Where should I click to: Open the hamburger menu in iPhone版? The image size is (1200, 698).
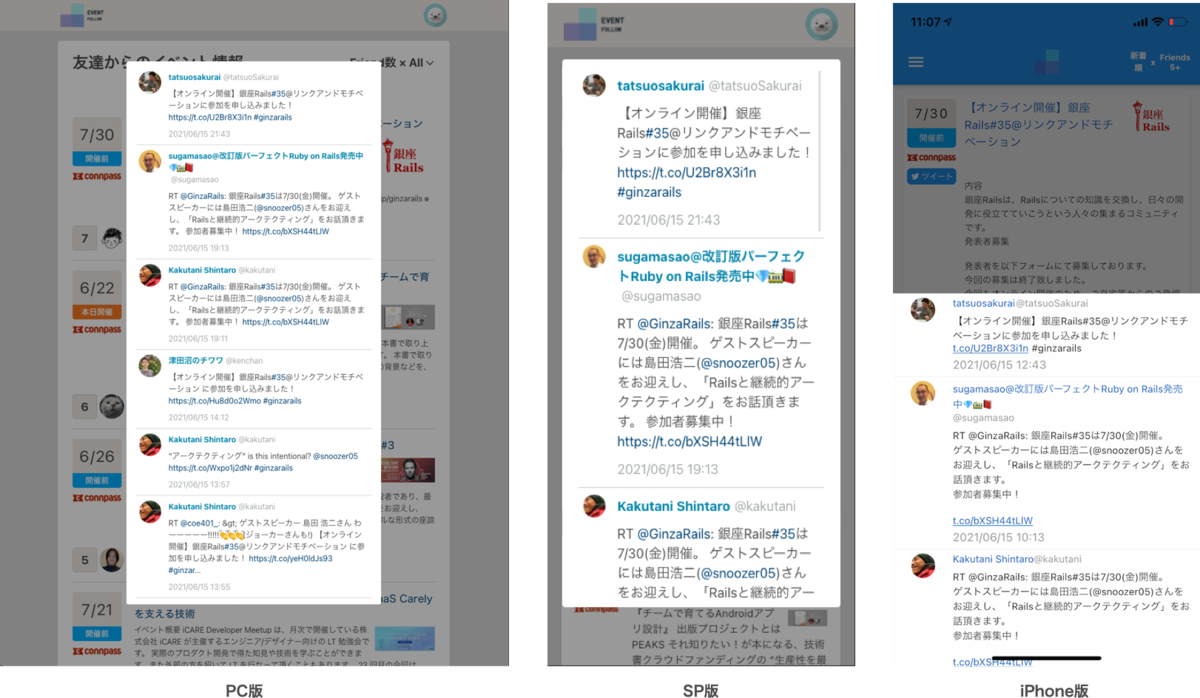[x=916, y=62]
